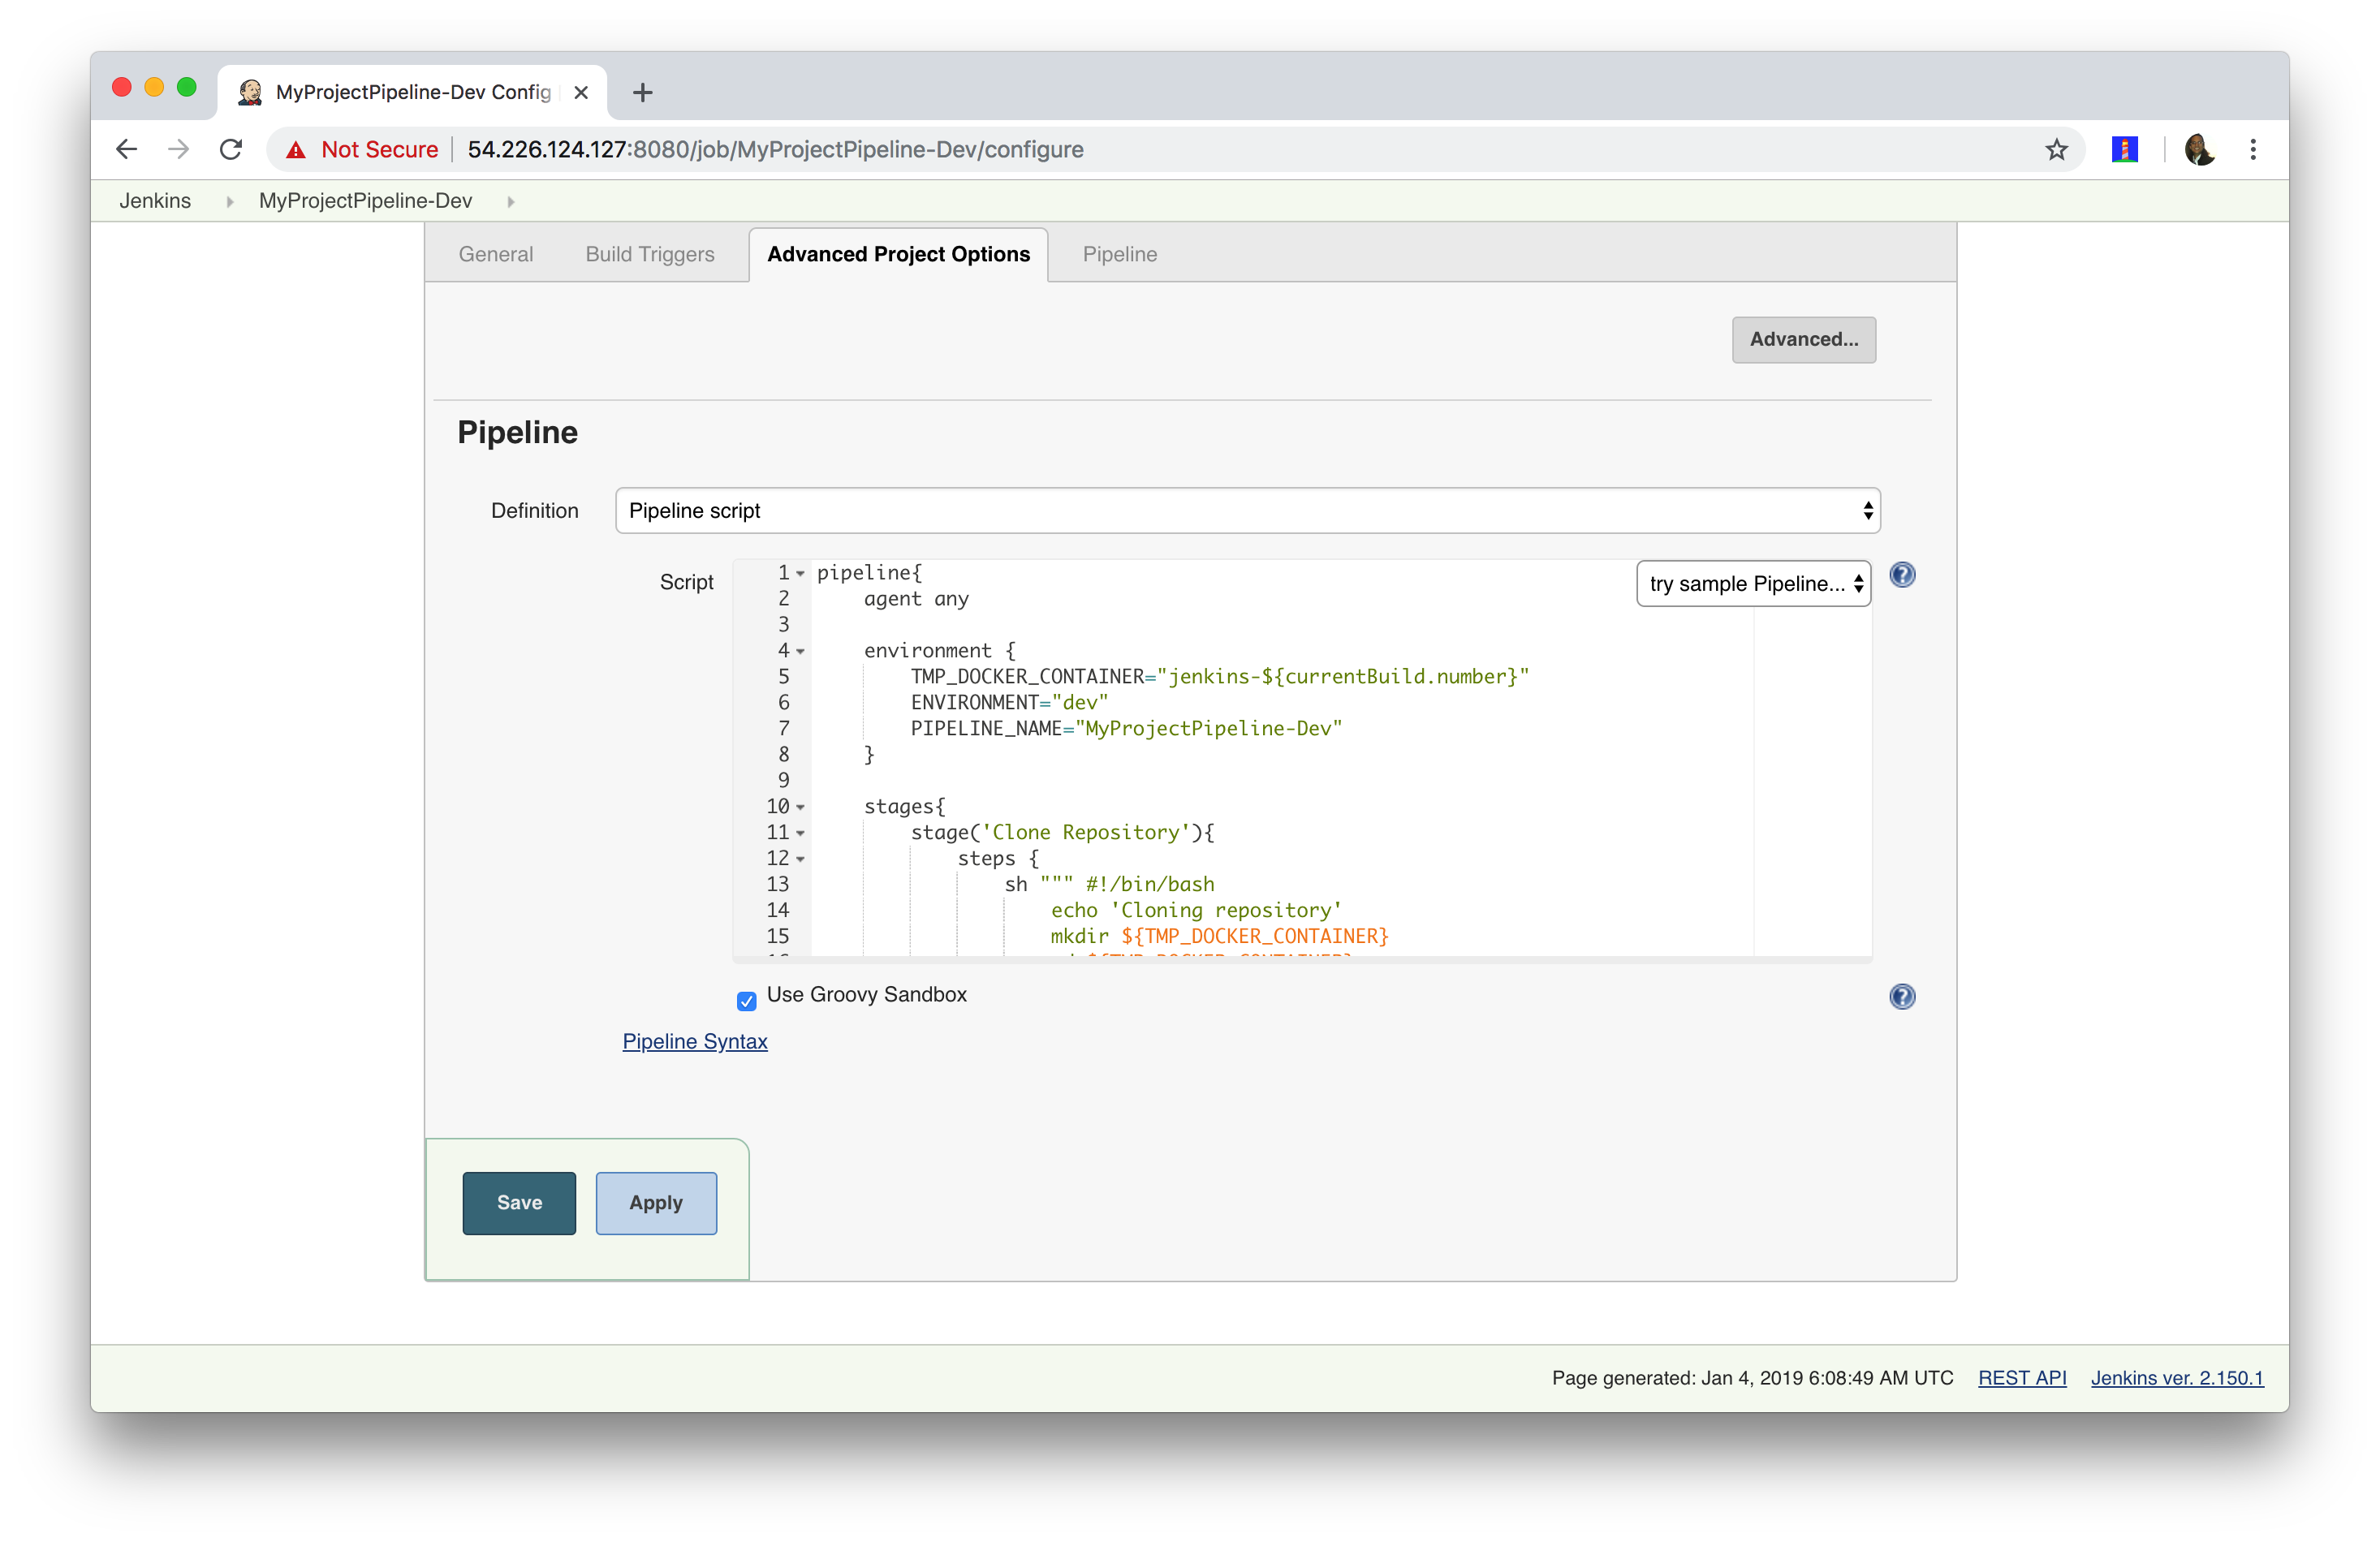Click the Not Secure warning triangle icon
Screen dimensions: 2380x1542
click(296, 150)
